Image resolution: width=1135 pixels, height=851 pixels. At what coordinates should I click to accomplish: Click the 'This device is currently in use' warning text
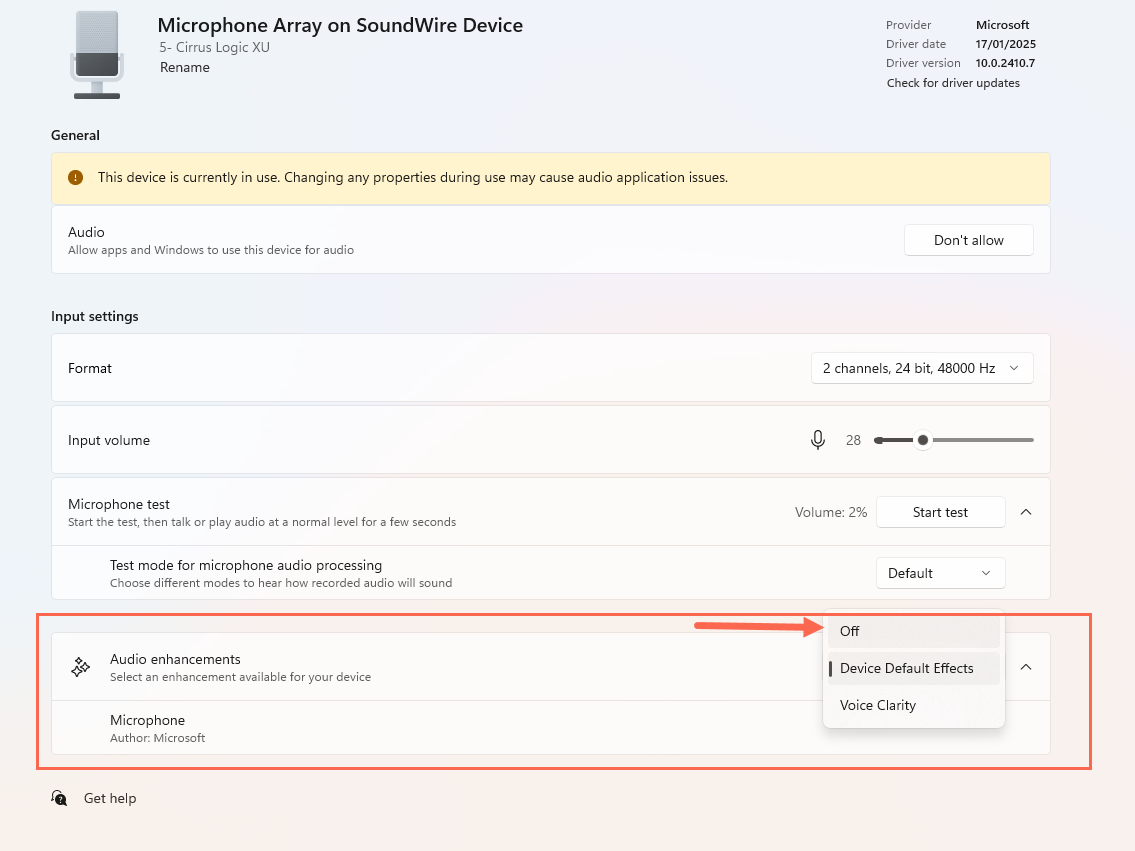pos(413,177)
